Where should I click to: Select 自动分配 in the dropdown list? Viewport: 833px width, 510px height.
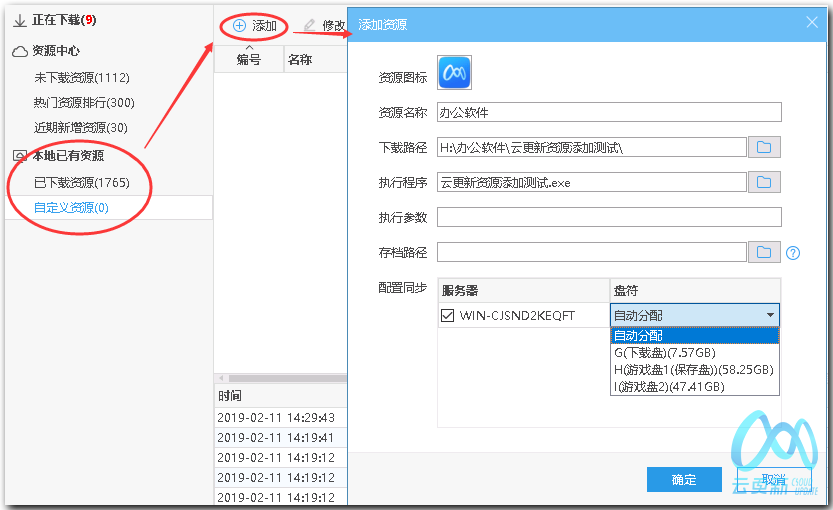tap(695, 336)
